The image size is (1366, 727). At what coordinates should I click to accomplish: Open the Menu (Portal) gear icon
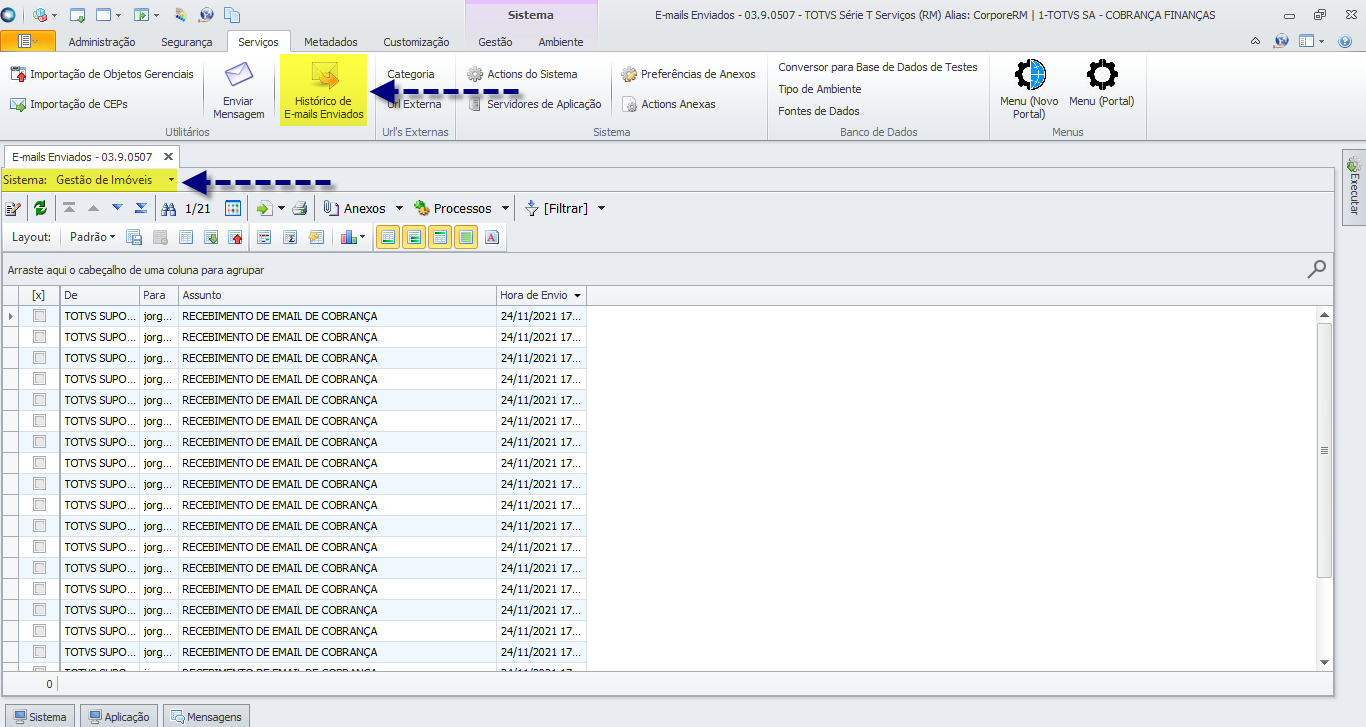tap(1101, 75)
